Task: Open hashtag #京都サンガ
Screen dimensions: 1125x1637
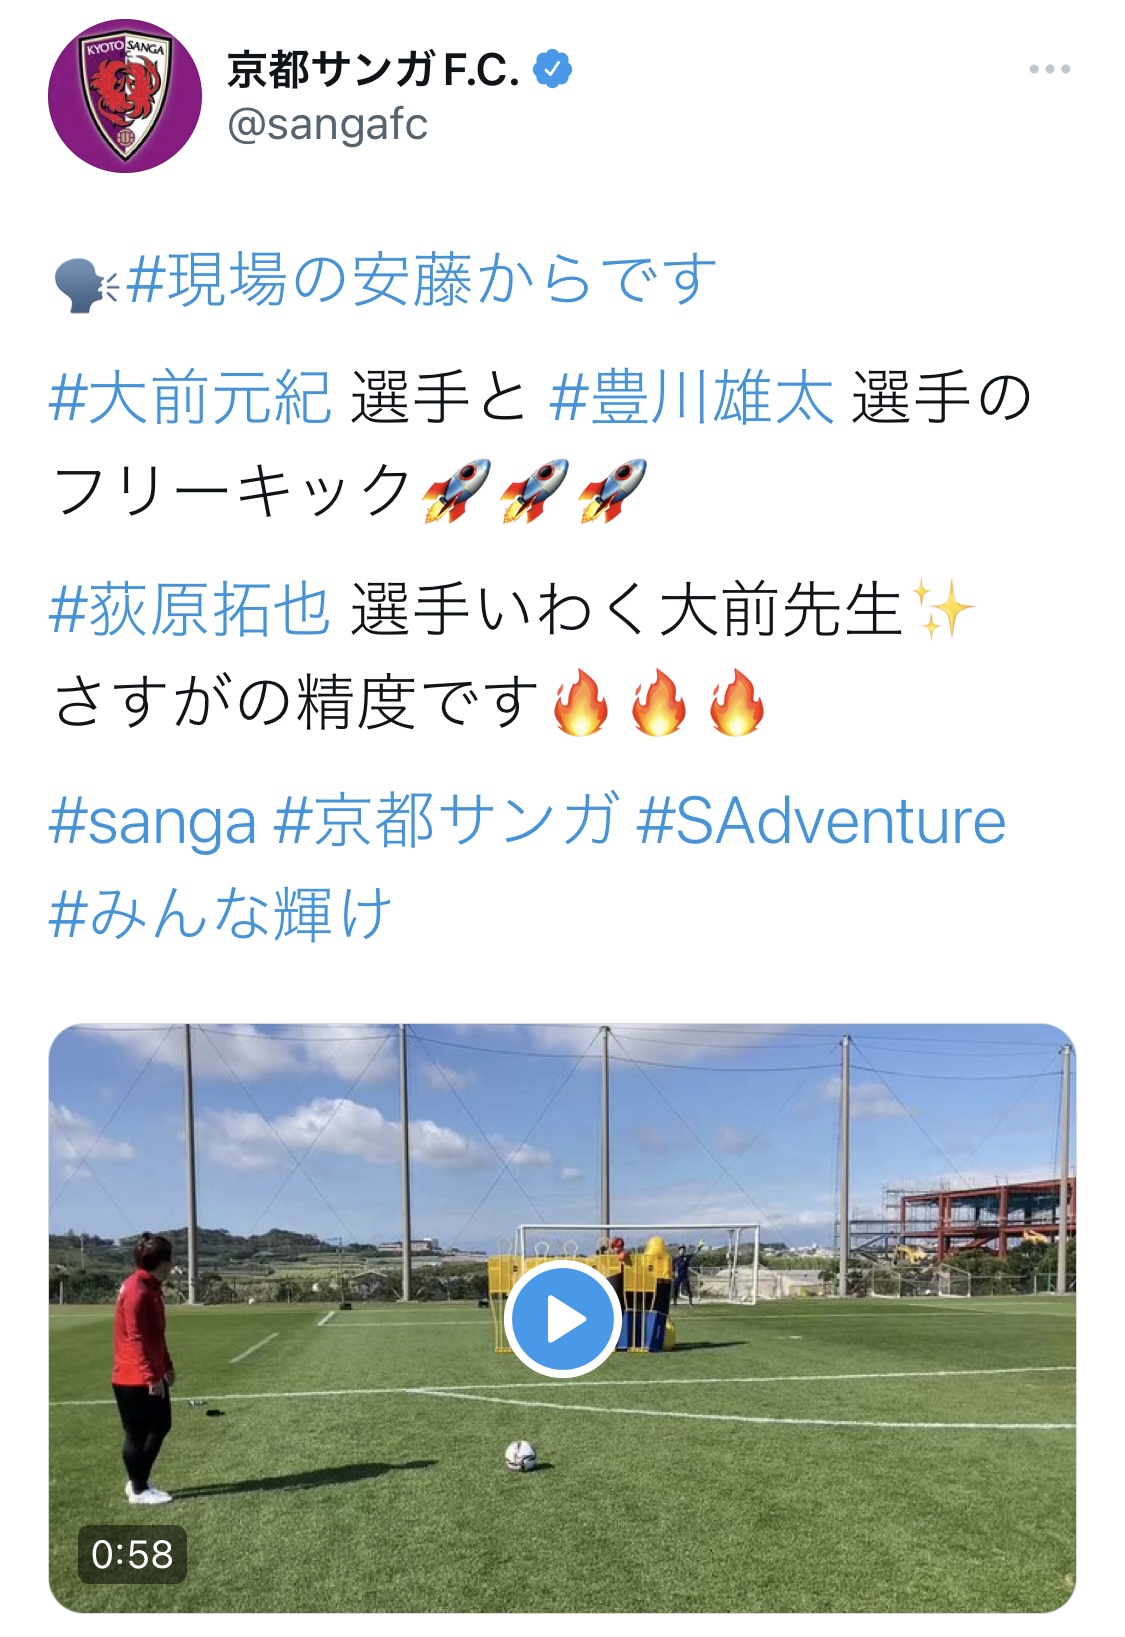Action: pos(446,820)
